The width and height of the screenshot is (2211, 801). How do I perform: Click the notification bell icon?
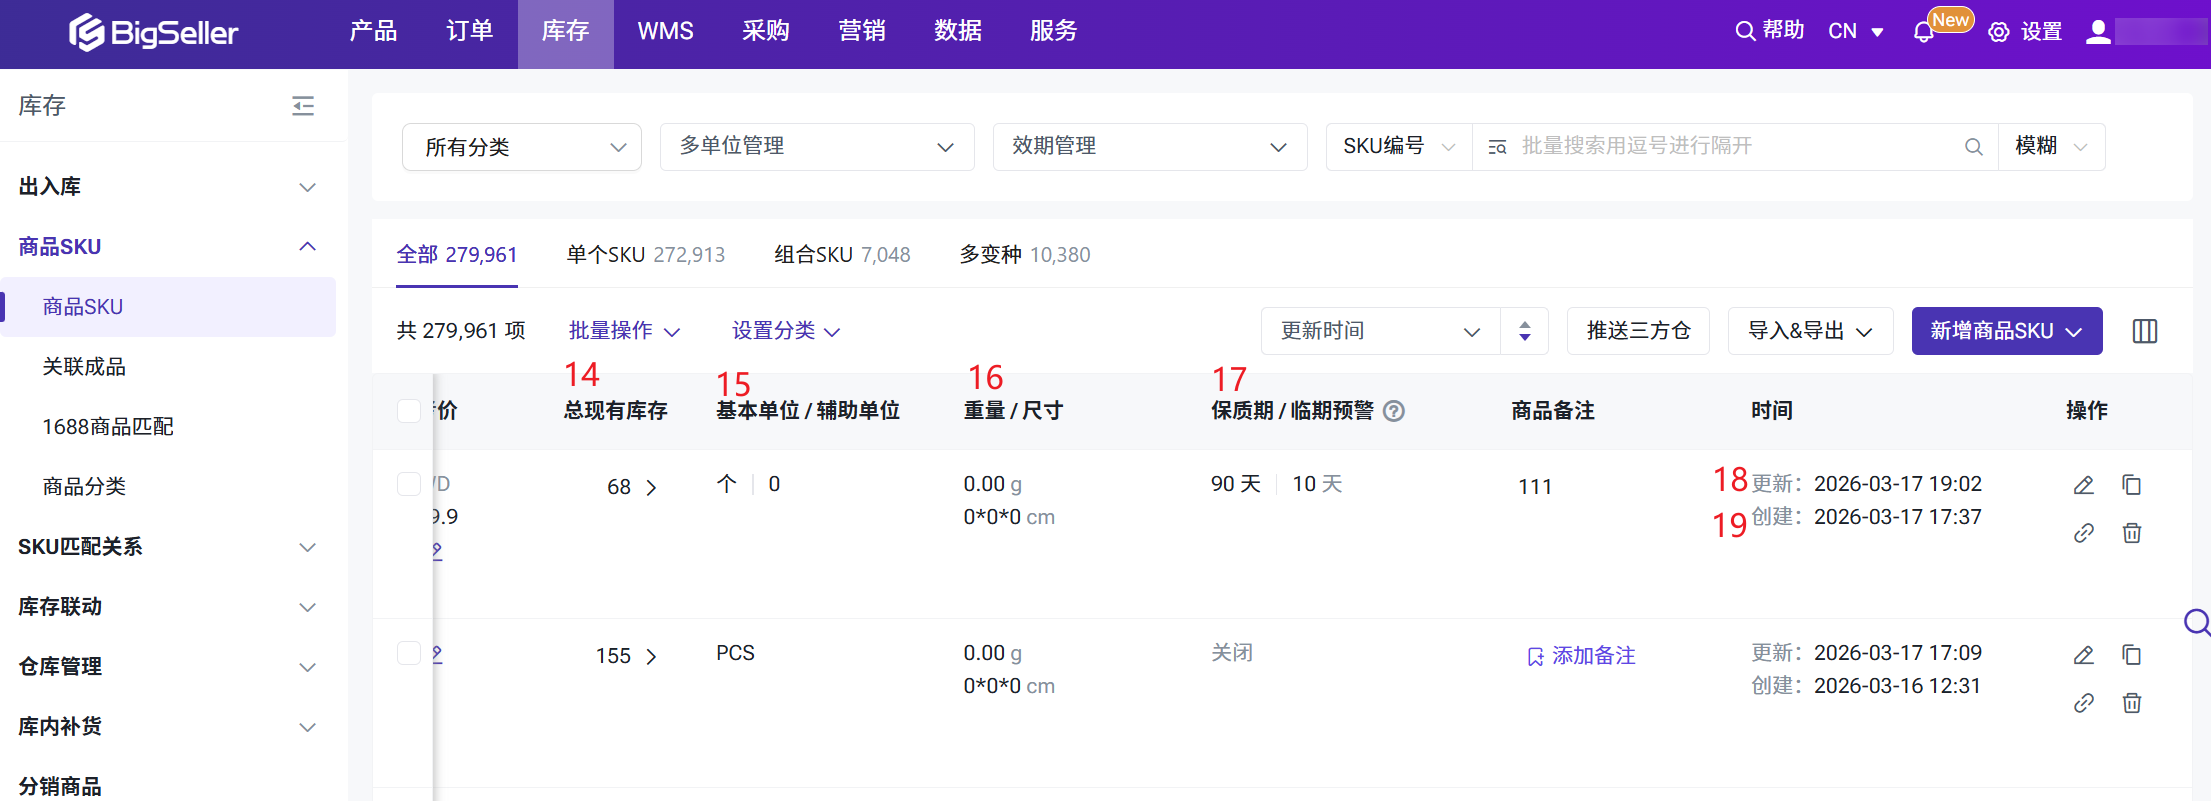1923,32
